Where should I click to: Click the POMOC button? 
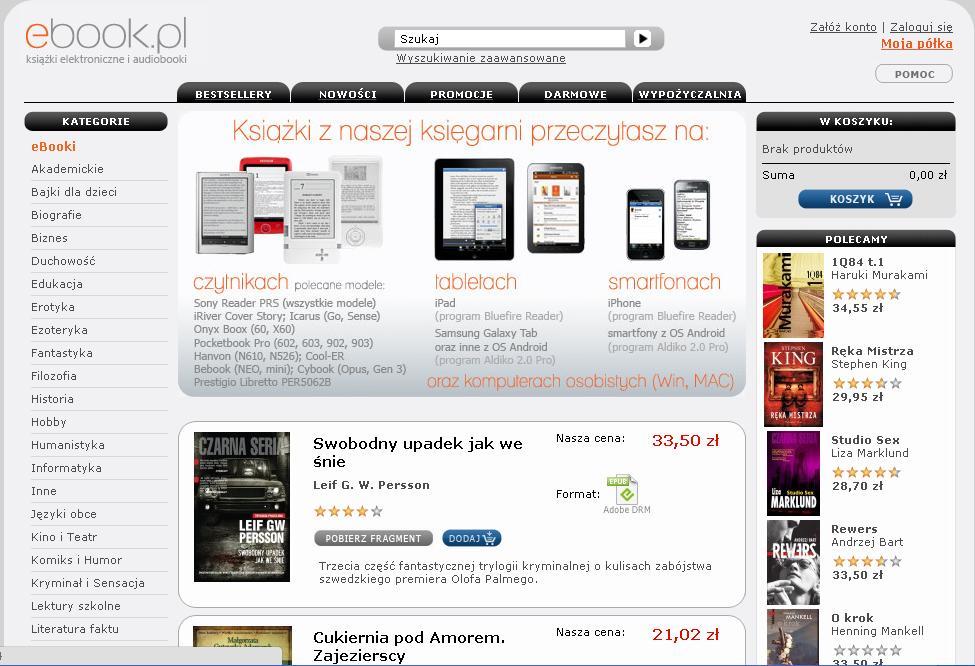point(914,74)
